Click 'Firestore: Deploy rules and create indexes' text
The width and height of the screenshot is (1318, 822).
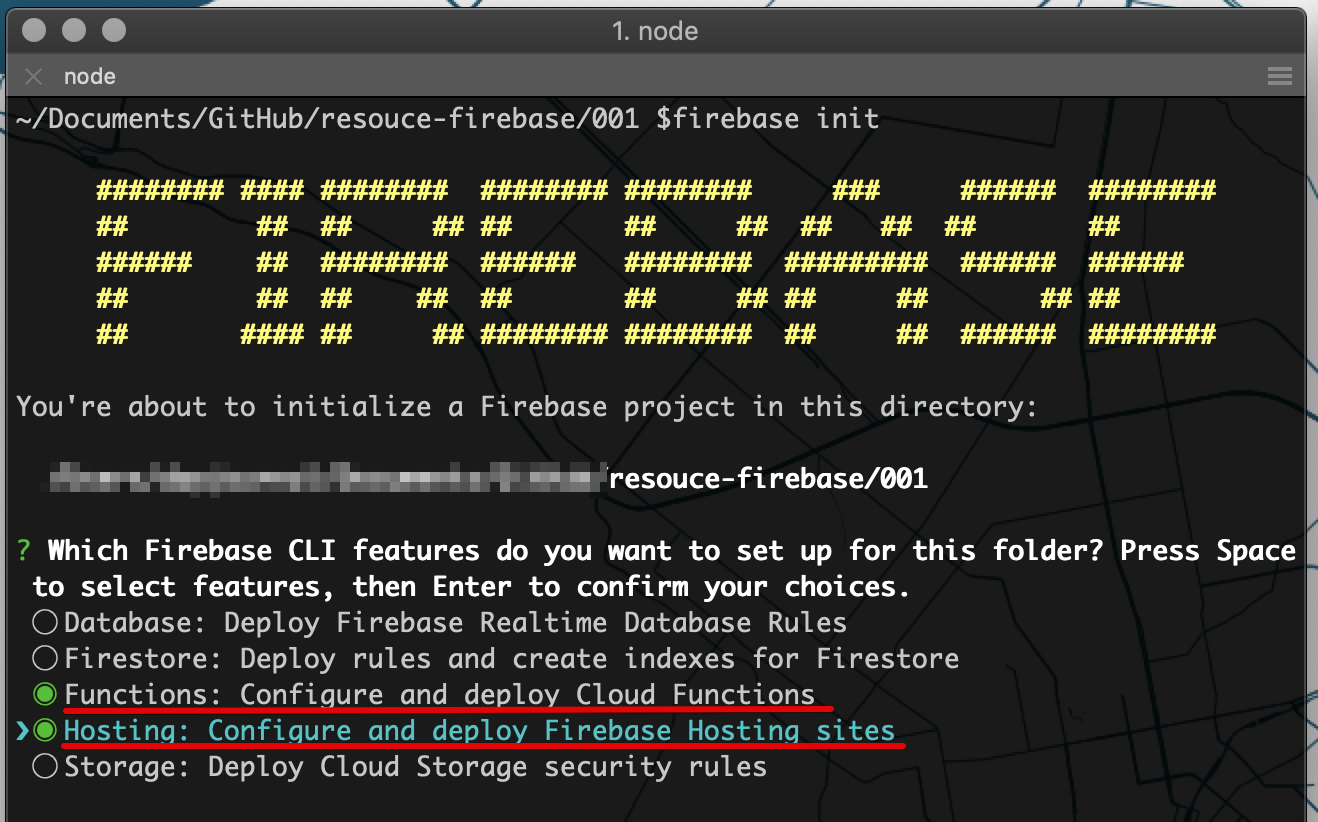tap(511, 659)
